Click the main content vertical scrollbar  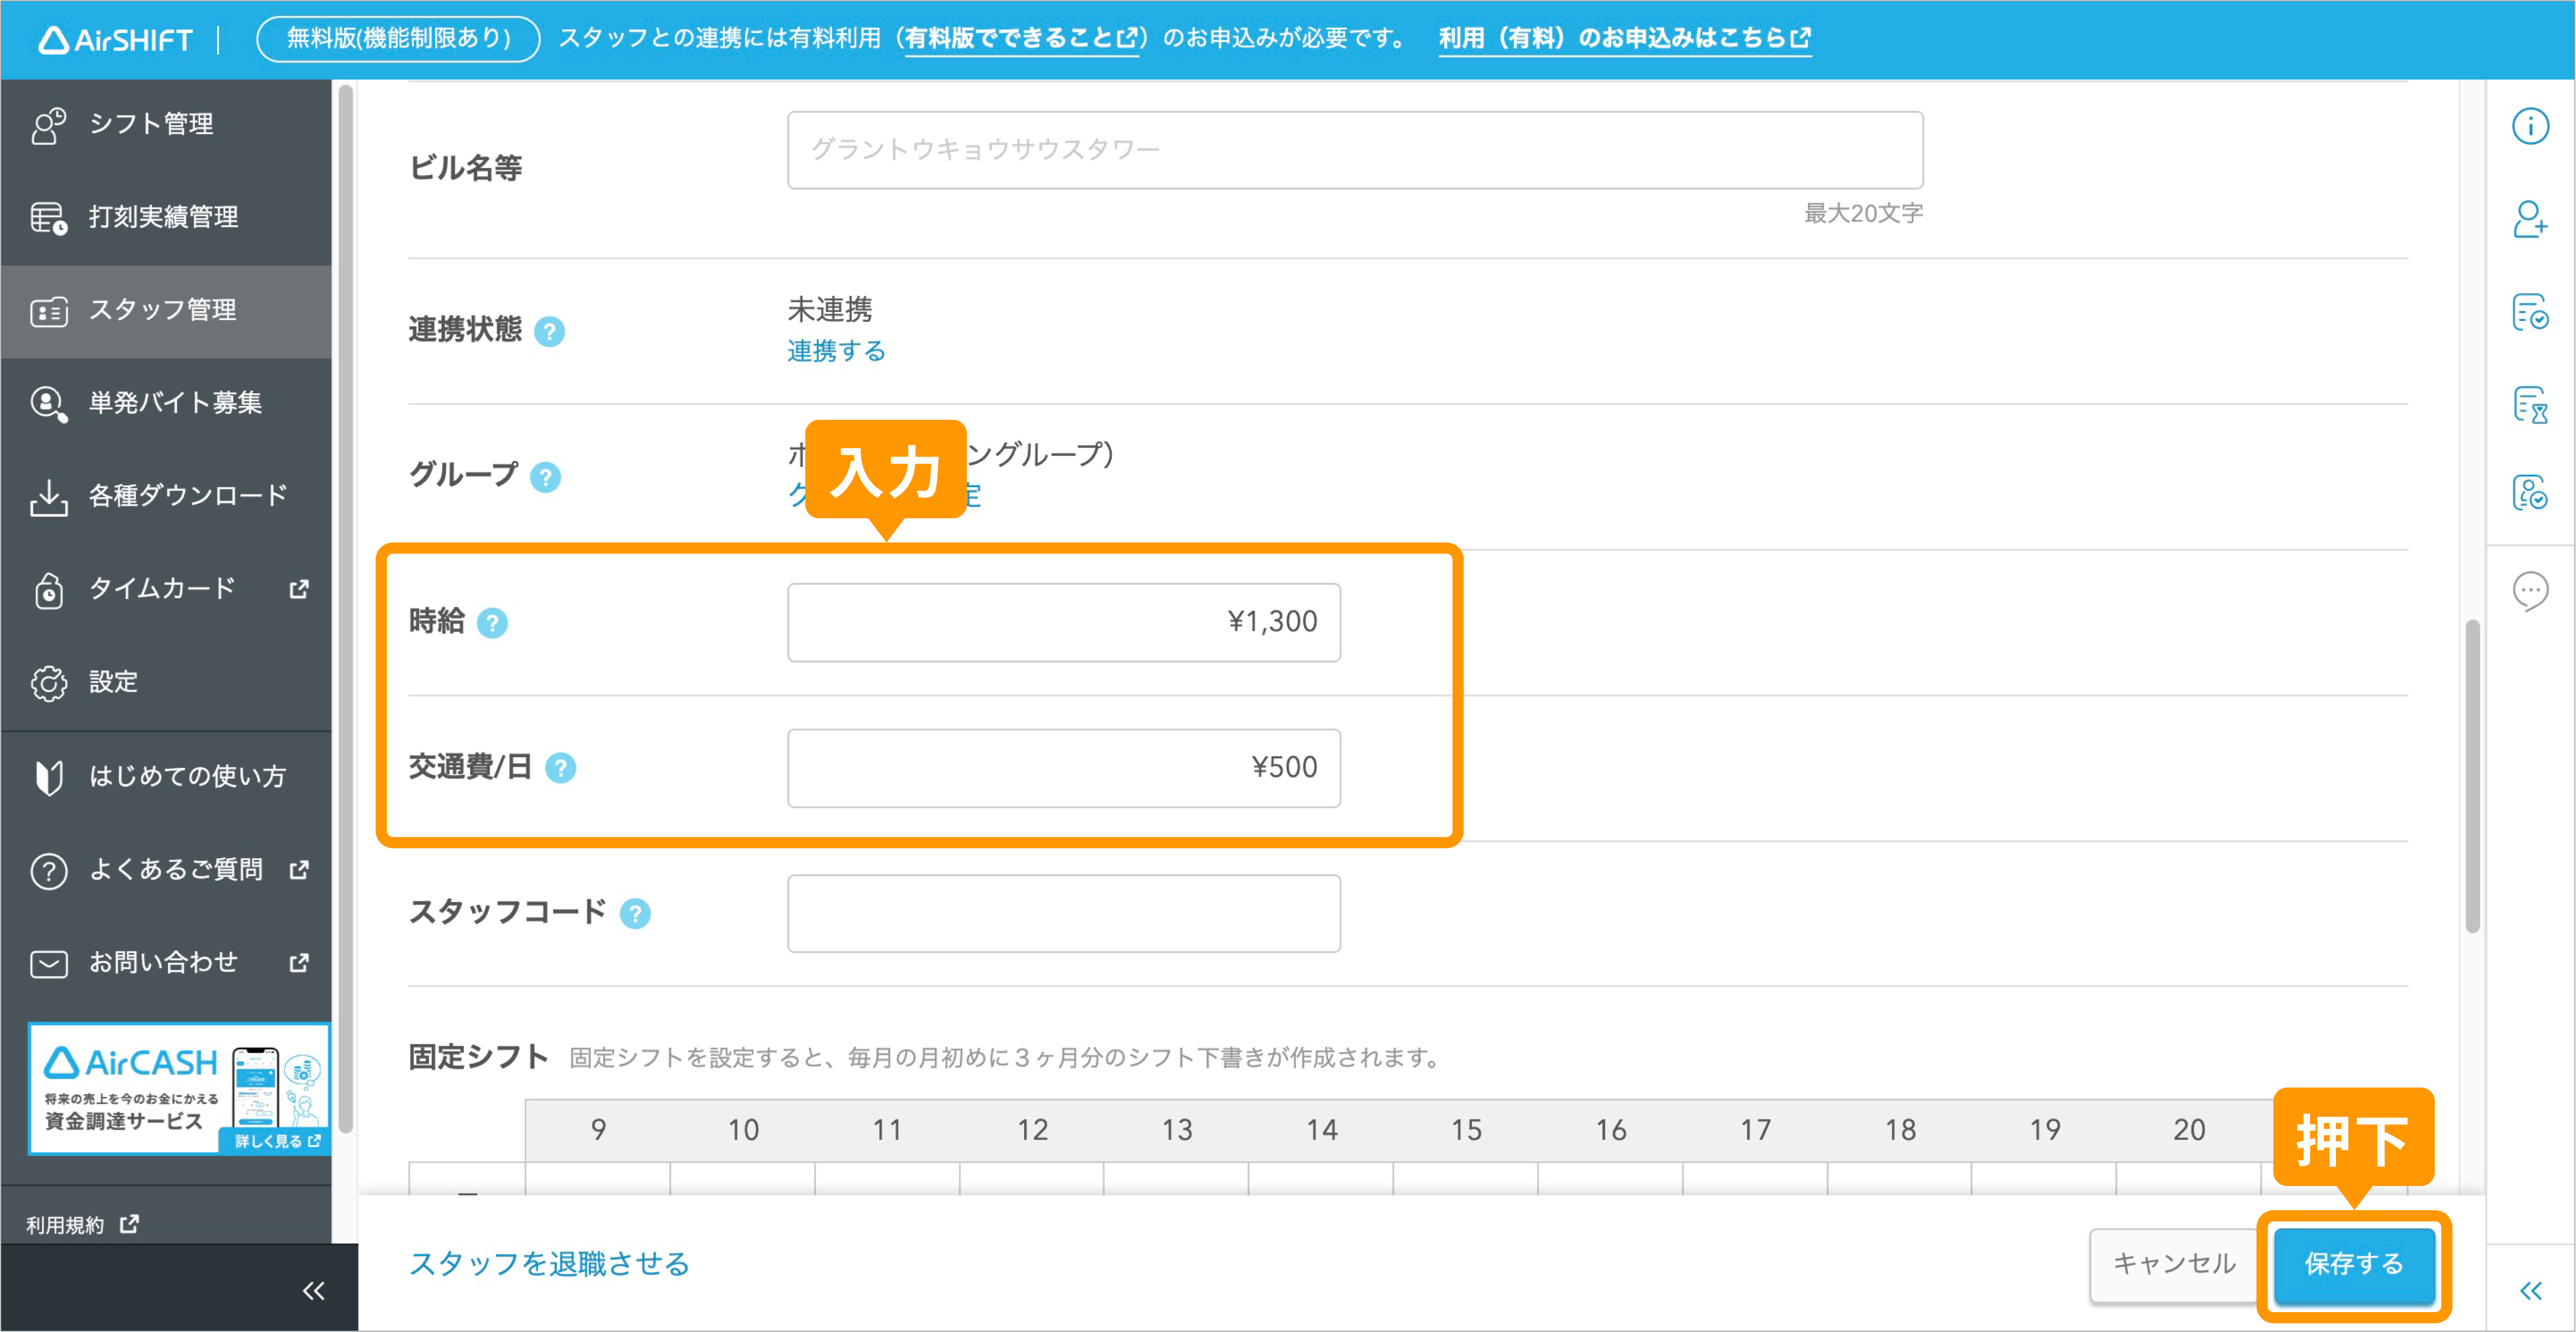click(2472, 777)
